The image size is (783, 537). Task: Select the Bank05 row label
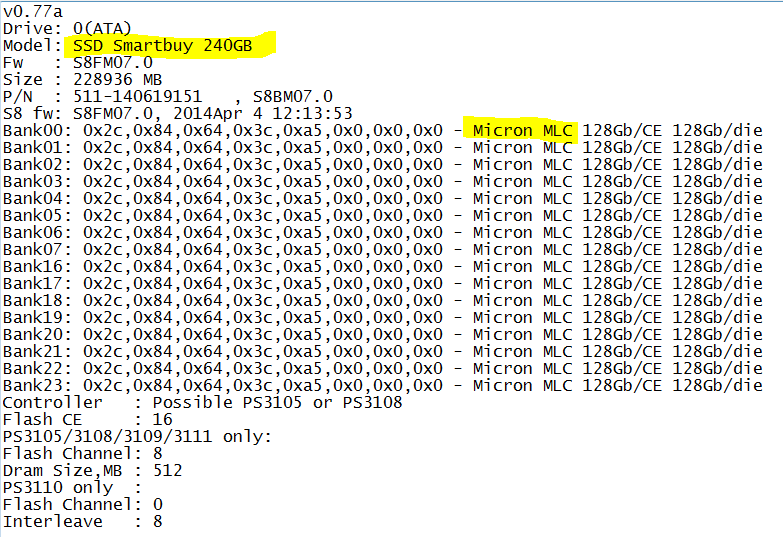37,215
